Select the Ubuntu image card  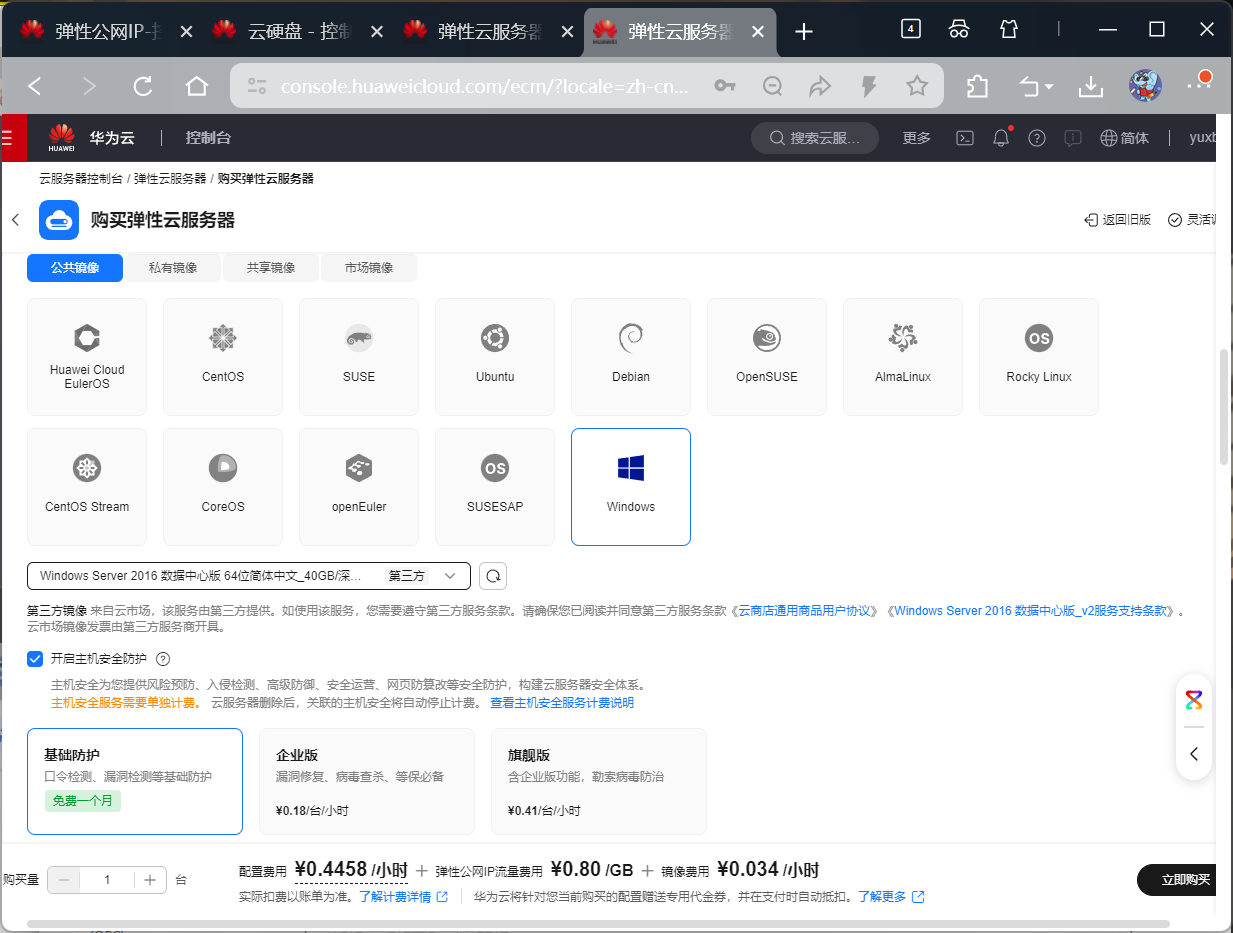[495, 357]
